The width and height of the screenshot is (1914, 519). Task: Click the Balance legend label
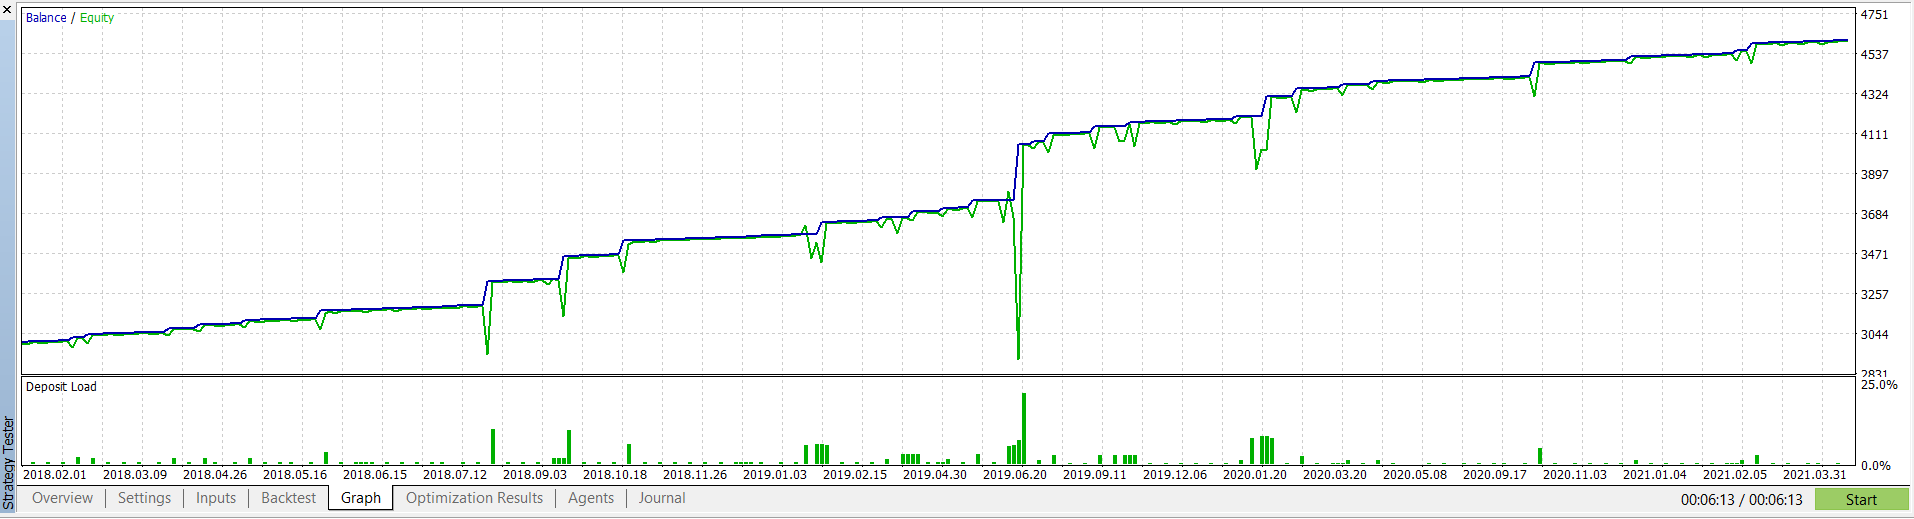pyautogui.click(x=46, y=18)
